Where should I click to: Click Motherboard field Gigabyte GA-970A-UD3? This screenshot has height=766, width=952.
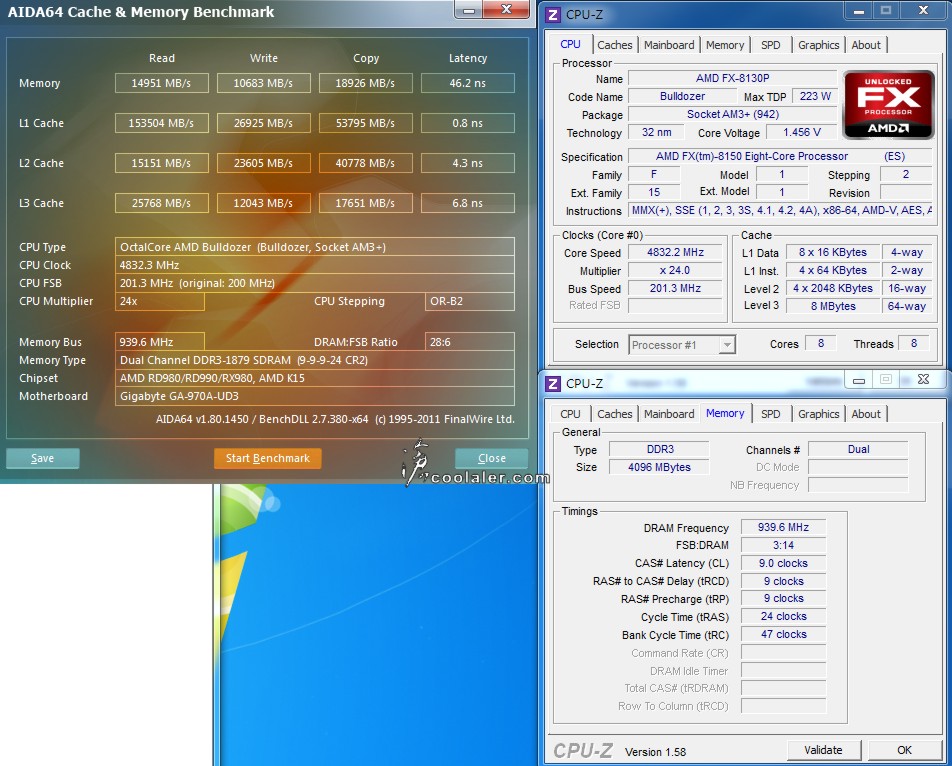tap(314, 396)
